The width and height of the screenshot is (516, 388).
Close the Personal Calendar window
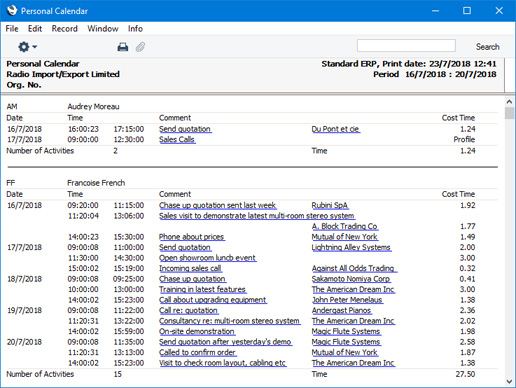(499, 11)
